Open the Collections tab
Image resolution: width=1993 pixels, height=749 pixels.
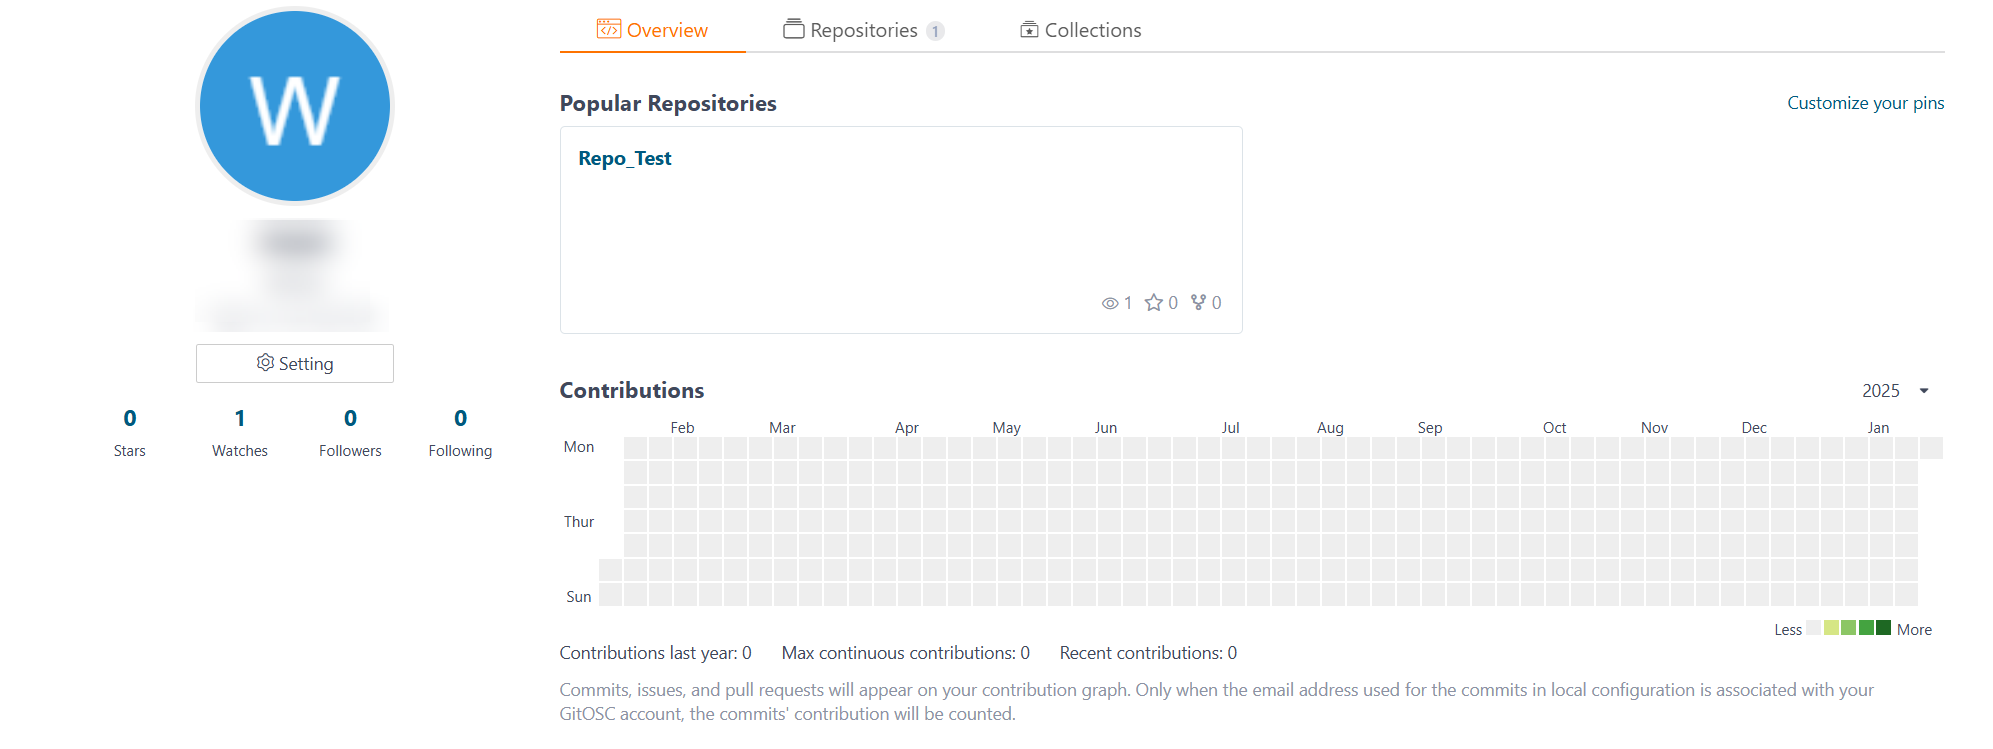pos(1080,30)
